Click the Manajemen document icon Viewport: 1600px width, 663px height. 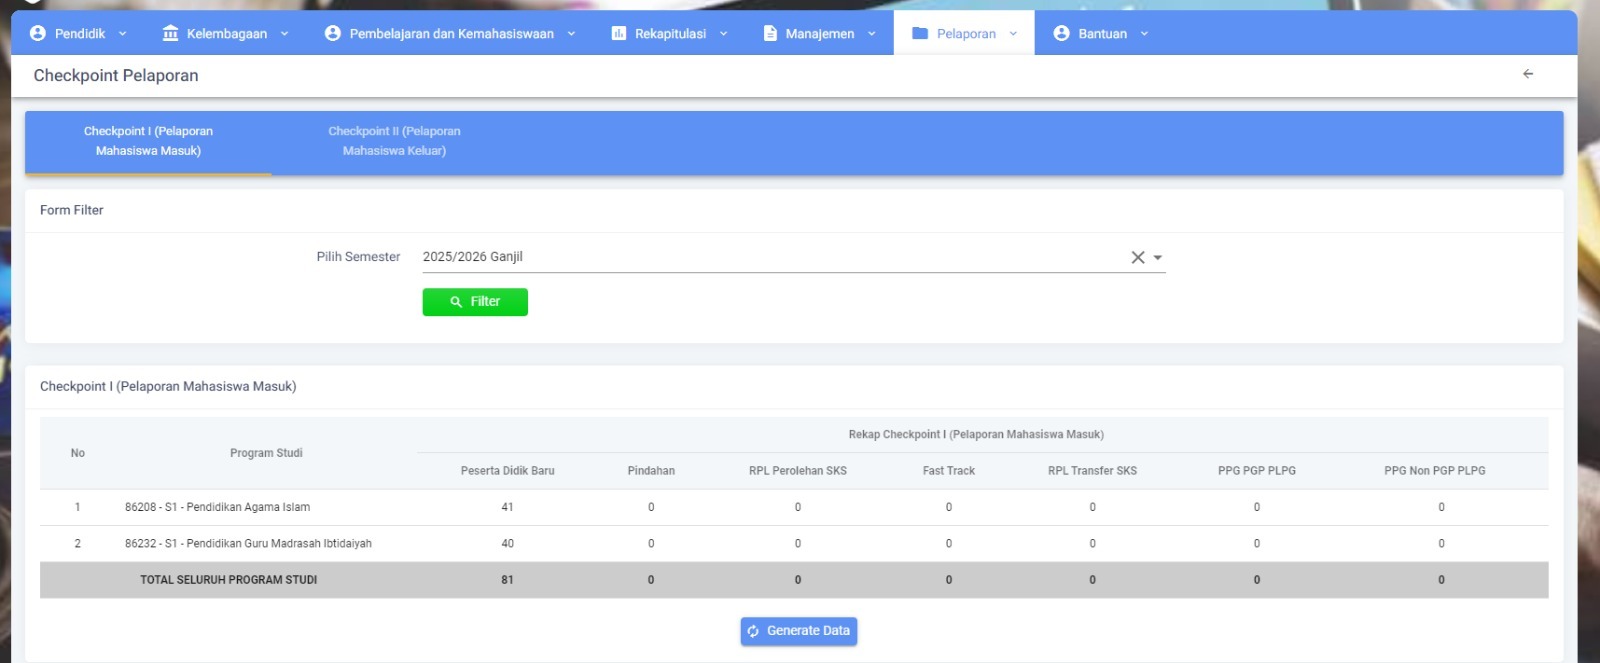click(770, 33)
